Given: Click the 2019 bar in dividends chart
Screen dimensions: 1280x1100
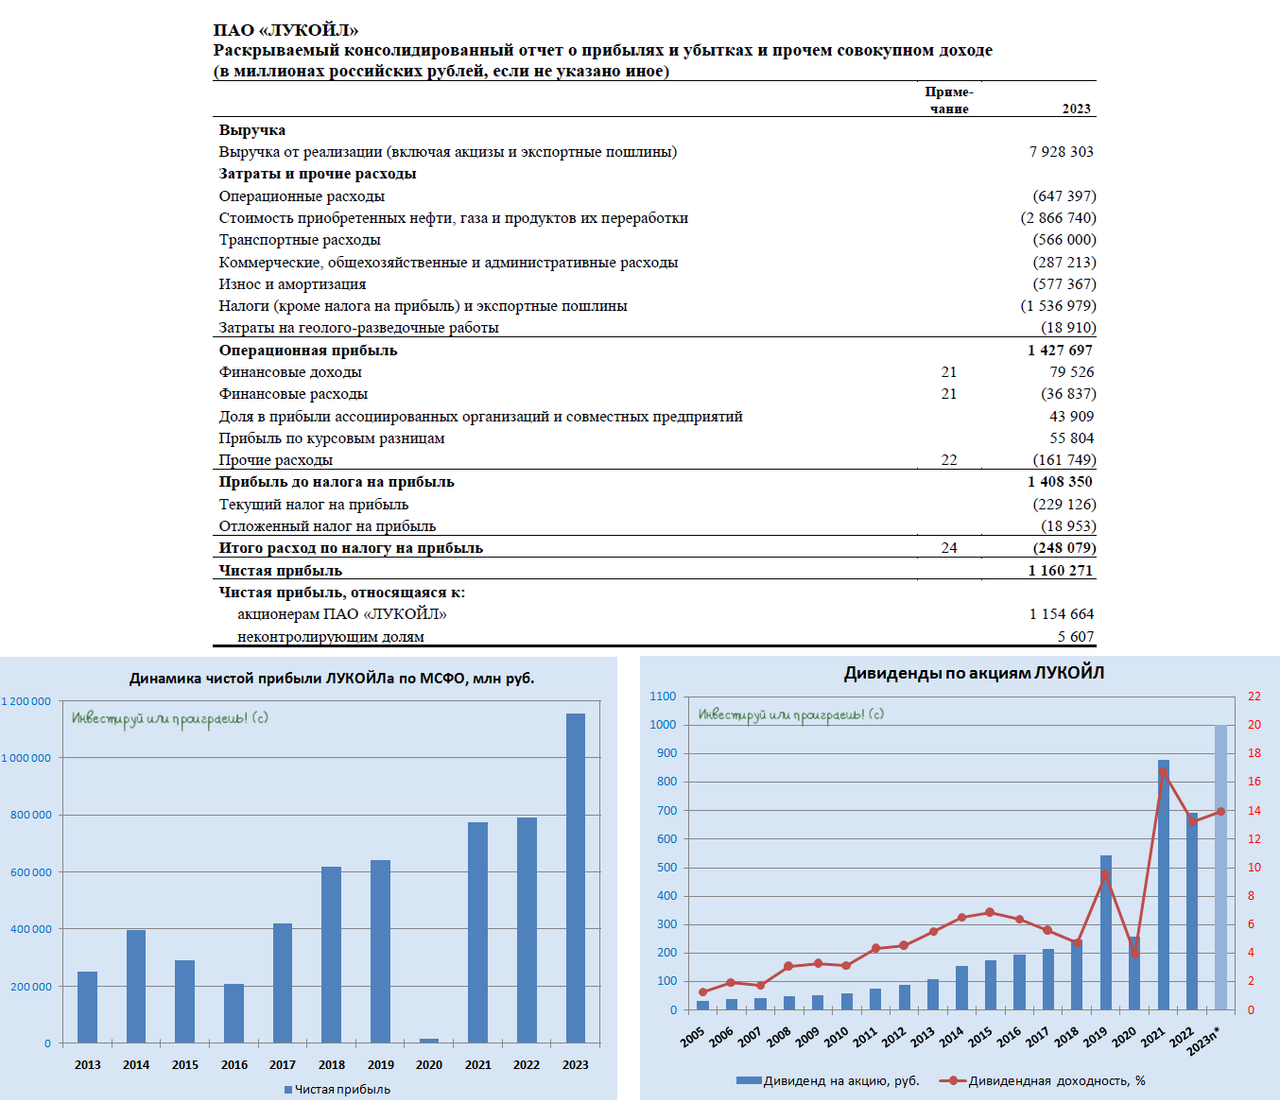Looking at the screenshot, I should (1105, 932).
